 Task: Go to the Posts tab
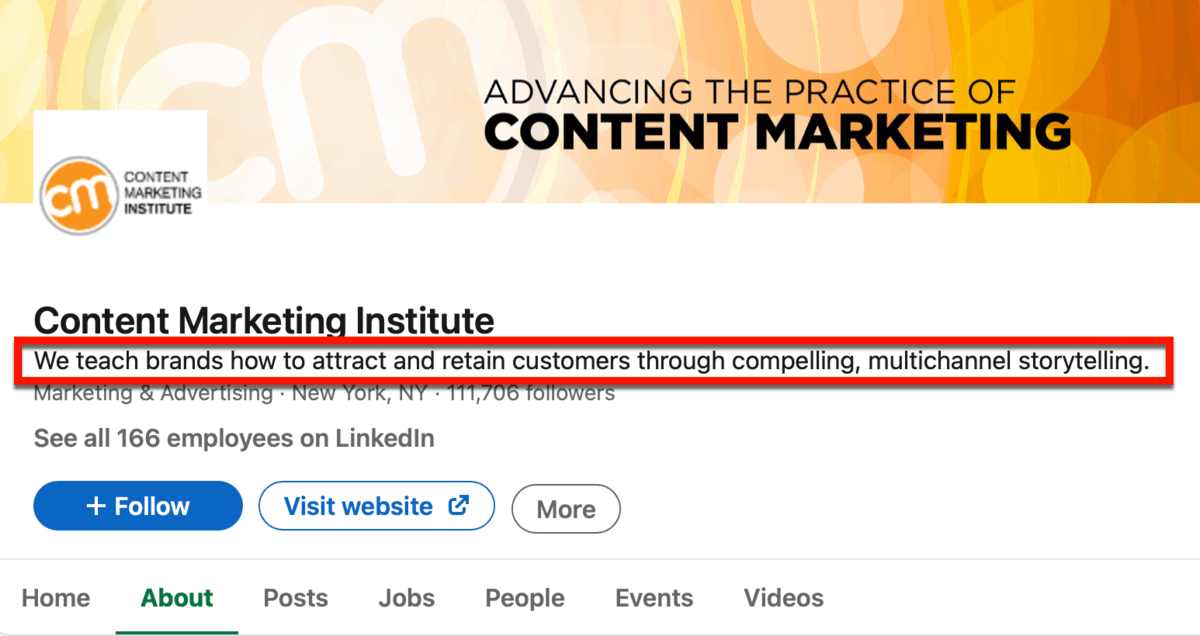[x=296, y=598]
